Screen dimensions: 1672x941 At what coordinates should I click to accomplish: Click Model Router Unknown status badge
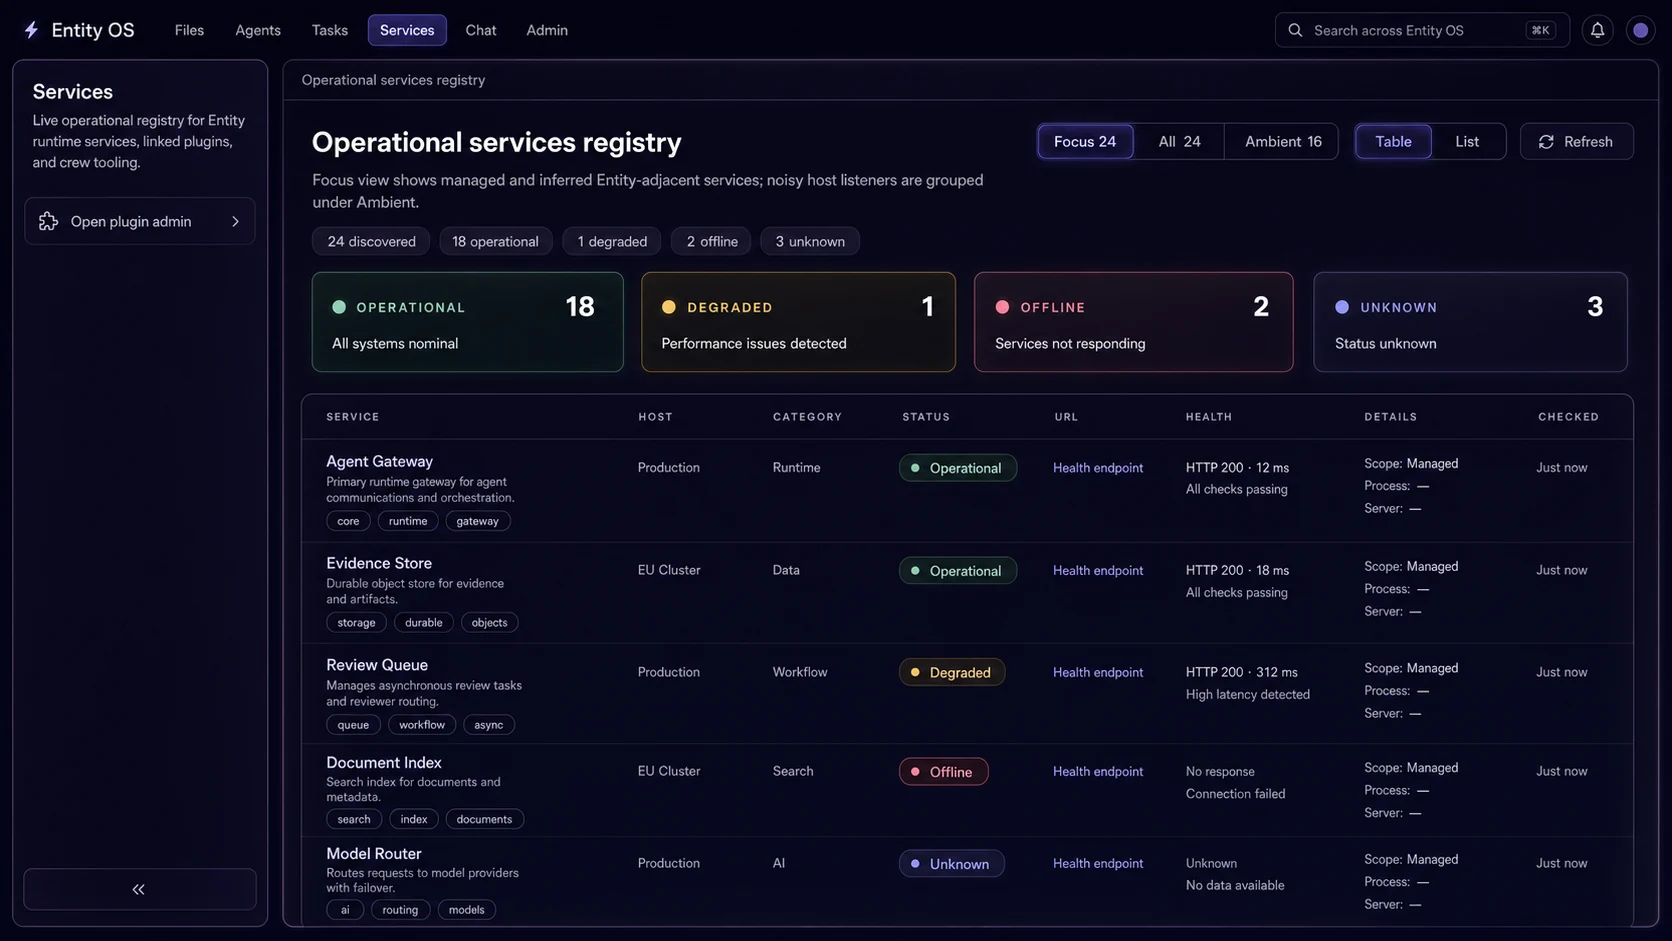click(x=951, y=863)
